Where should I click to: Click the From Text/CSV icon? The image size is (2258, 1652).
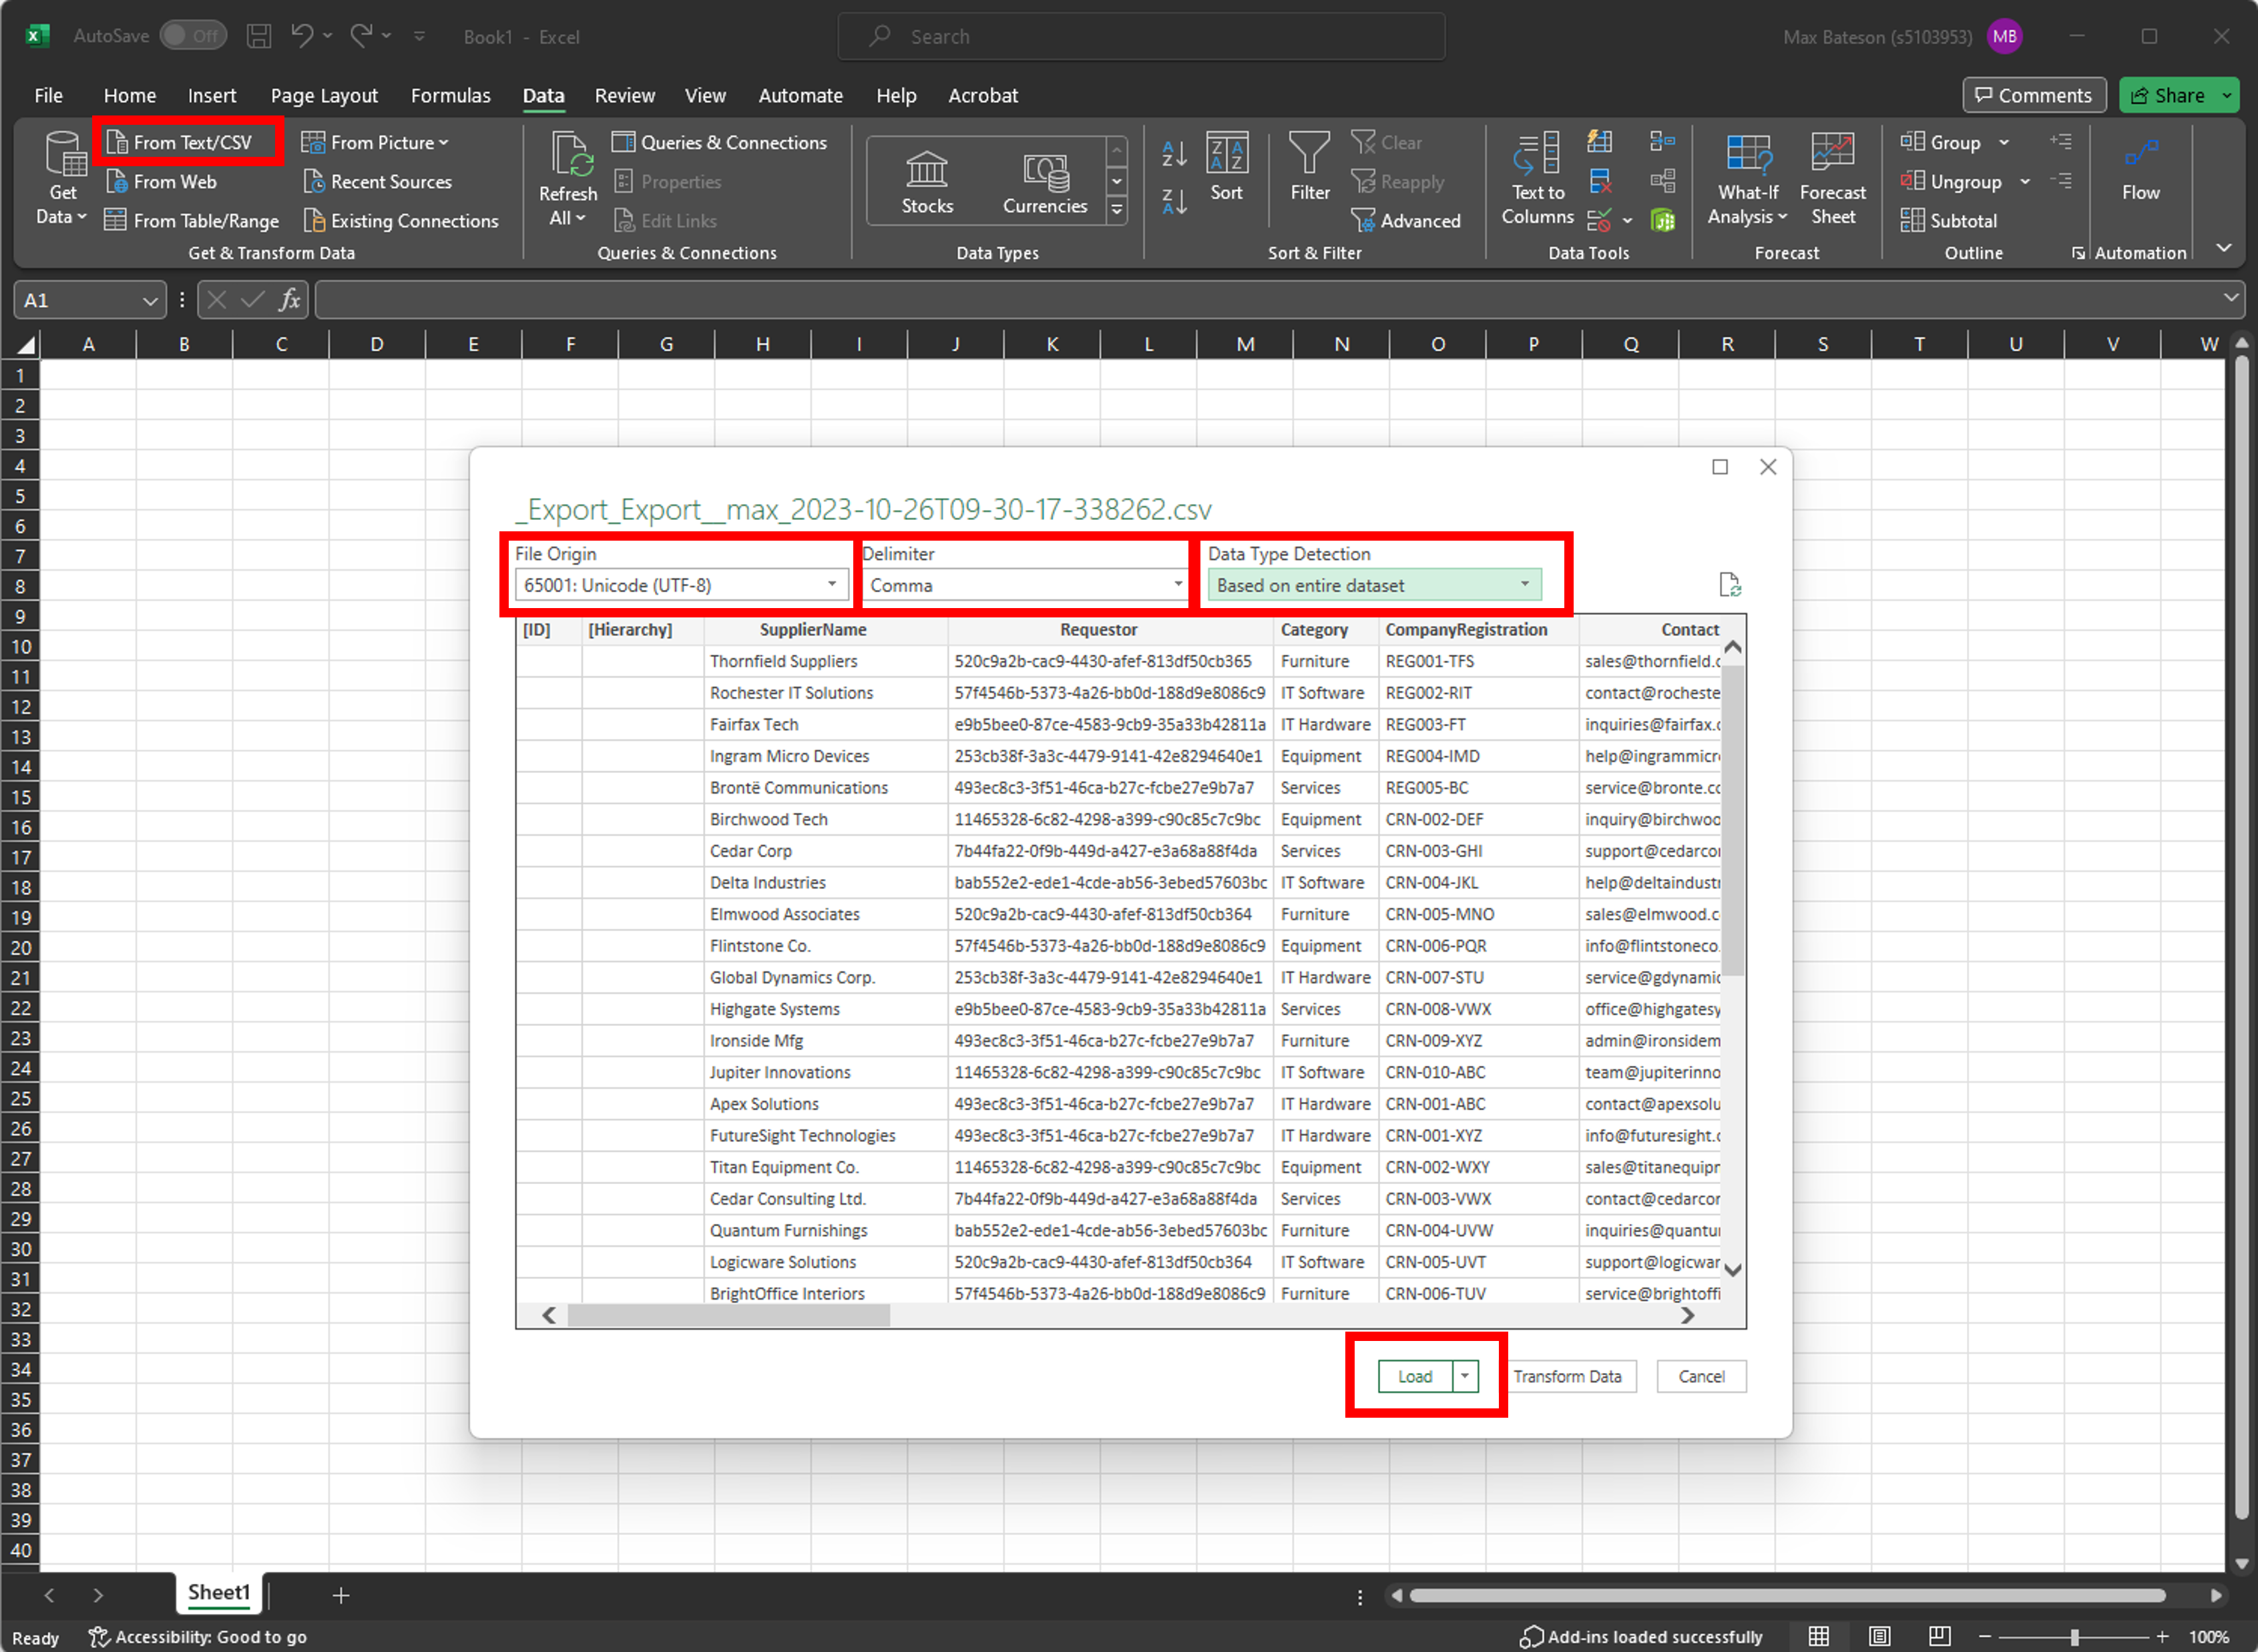coord(117,142)
